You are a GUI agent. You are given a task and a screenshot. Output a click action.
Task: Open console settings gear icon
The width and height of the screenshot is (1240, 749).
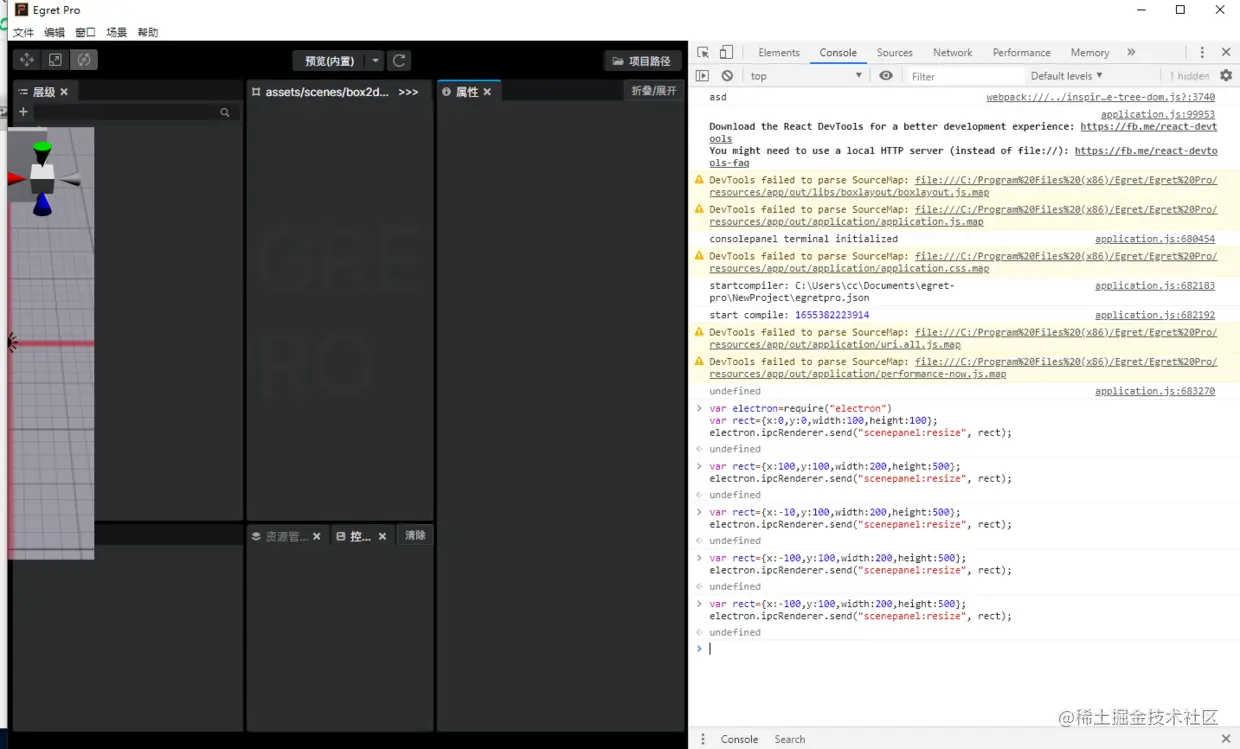[1226, 76]
